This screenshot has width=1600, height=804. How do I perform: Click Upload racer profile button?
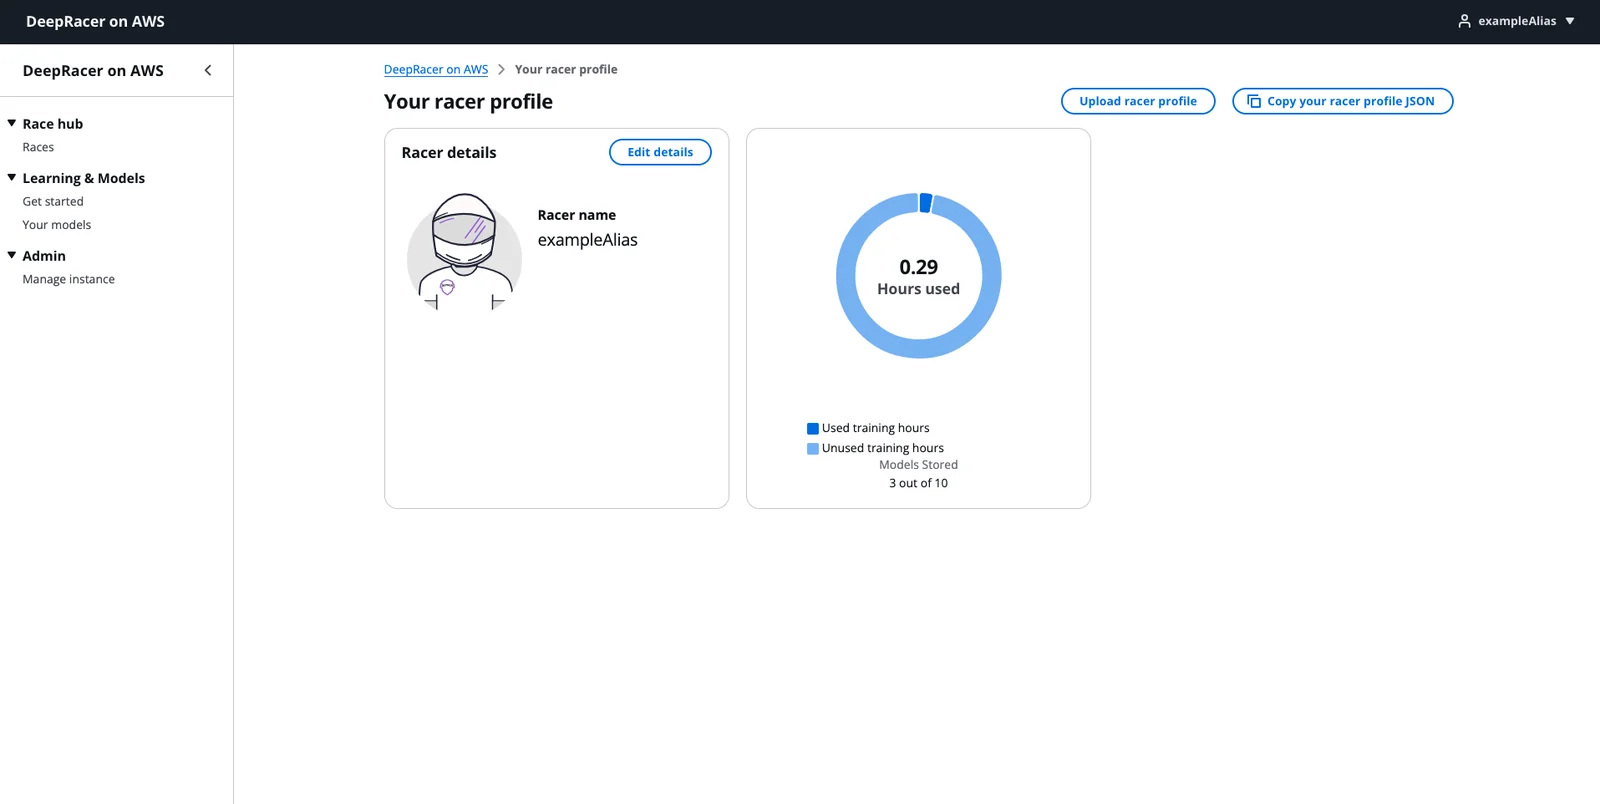[x=1138, y=101]
